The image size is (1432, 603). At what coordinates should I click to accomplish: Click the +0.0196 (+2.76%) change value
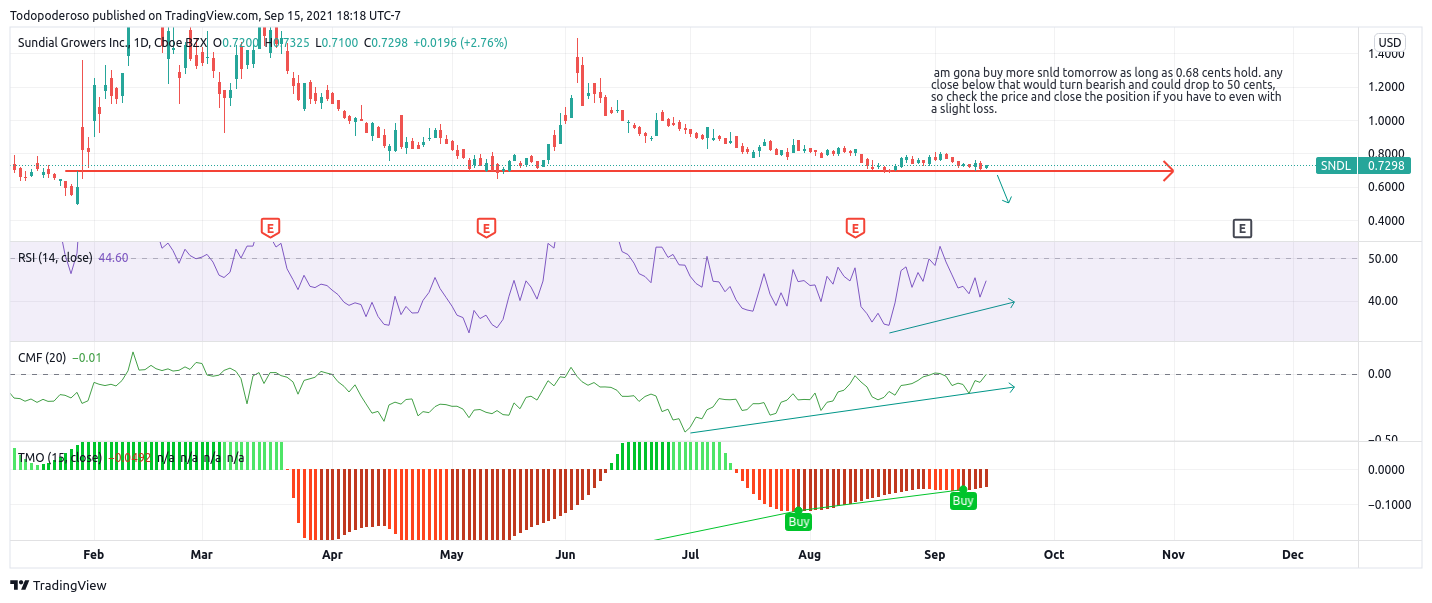click(x=461, y=43)
